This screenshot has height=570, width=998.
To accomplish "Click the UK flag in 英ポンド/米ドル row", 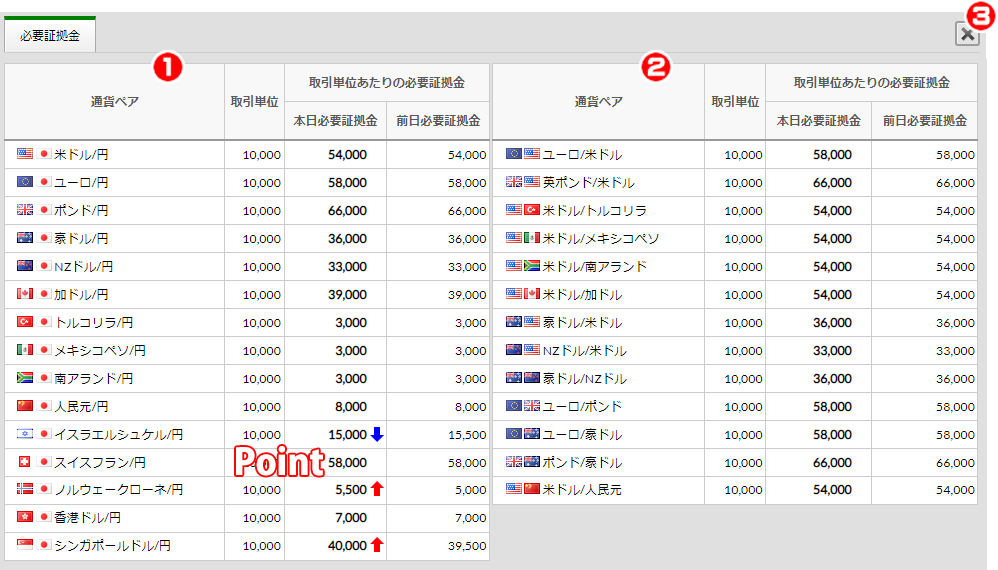I will [514, 182].
